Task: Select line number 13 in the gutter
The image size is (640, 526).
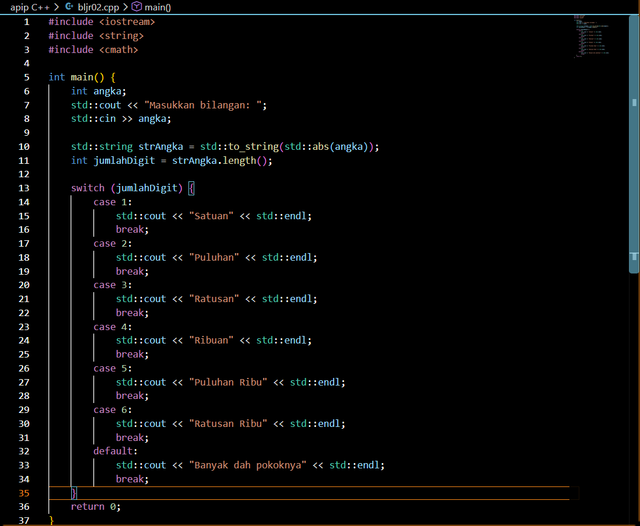Action: click(24, 188)
